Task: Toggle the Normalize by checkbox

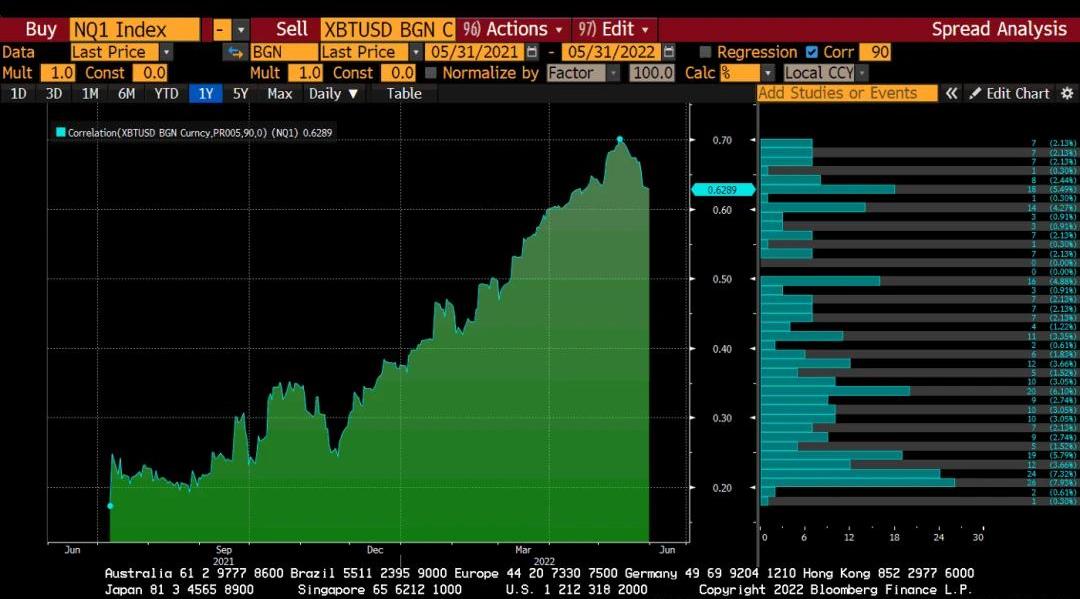Action: coord(431,73)
